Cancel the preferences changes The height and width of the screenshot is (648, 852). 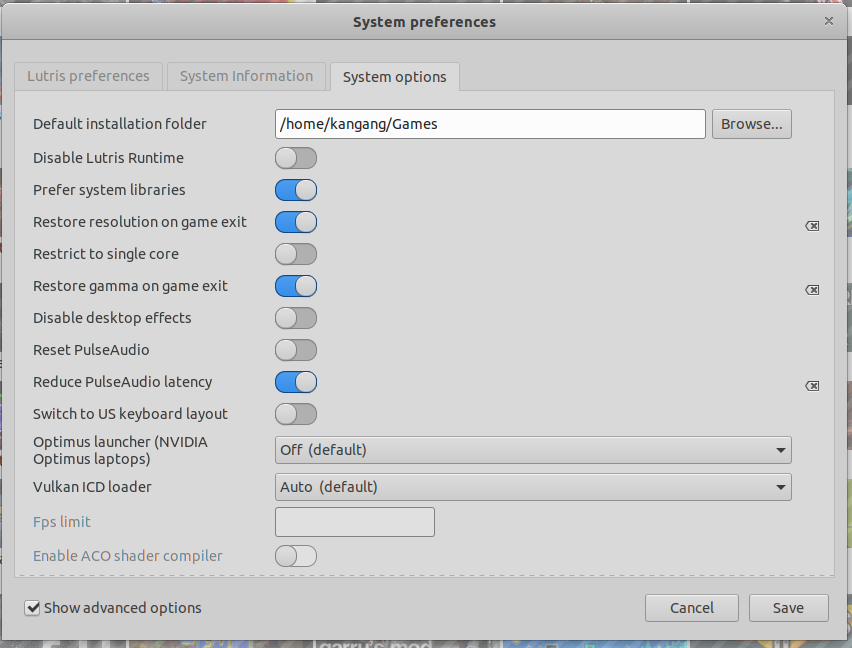click(x=692, y=608)
